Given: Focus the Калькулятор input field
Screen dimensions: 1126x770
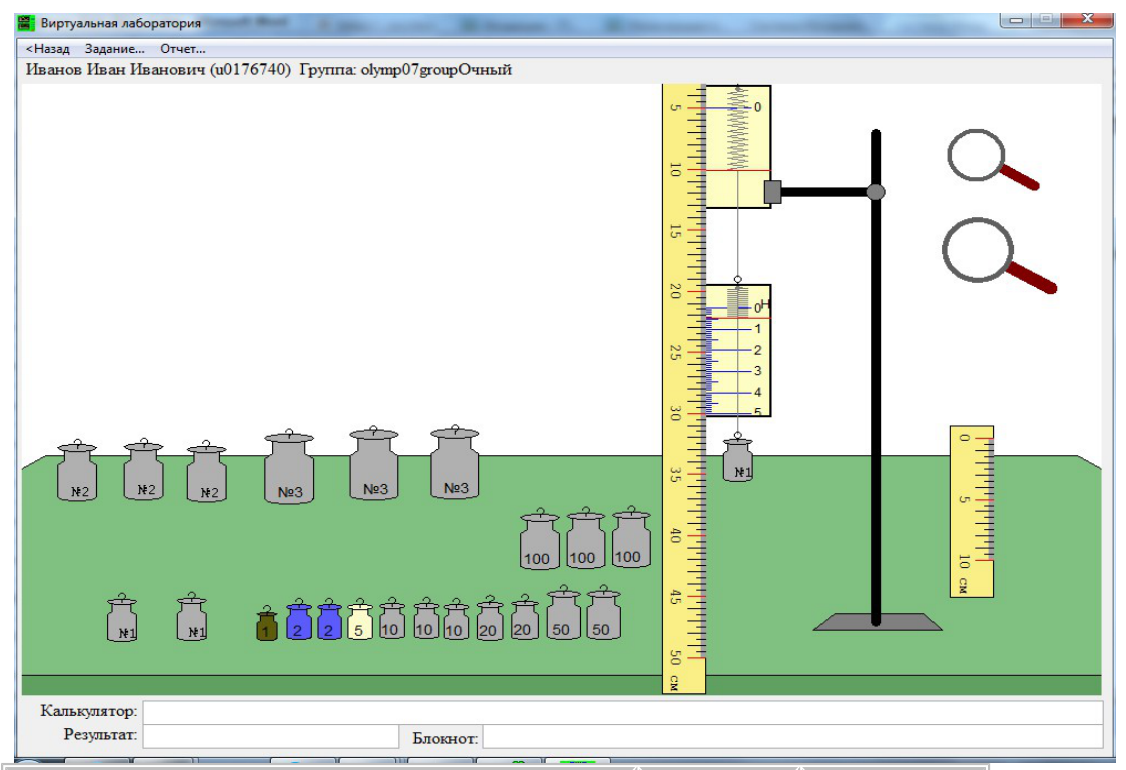Looking at the screenshot, I should click(623, 712).
